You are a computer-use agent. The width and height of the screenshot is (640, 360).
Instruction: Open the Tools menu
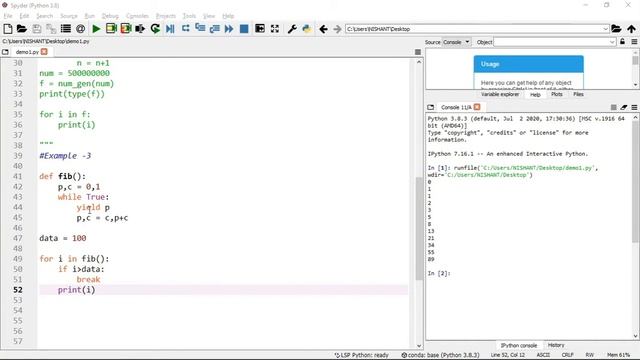(x=189, y=16)
